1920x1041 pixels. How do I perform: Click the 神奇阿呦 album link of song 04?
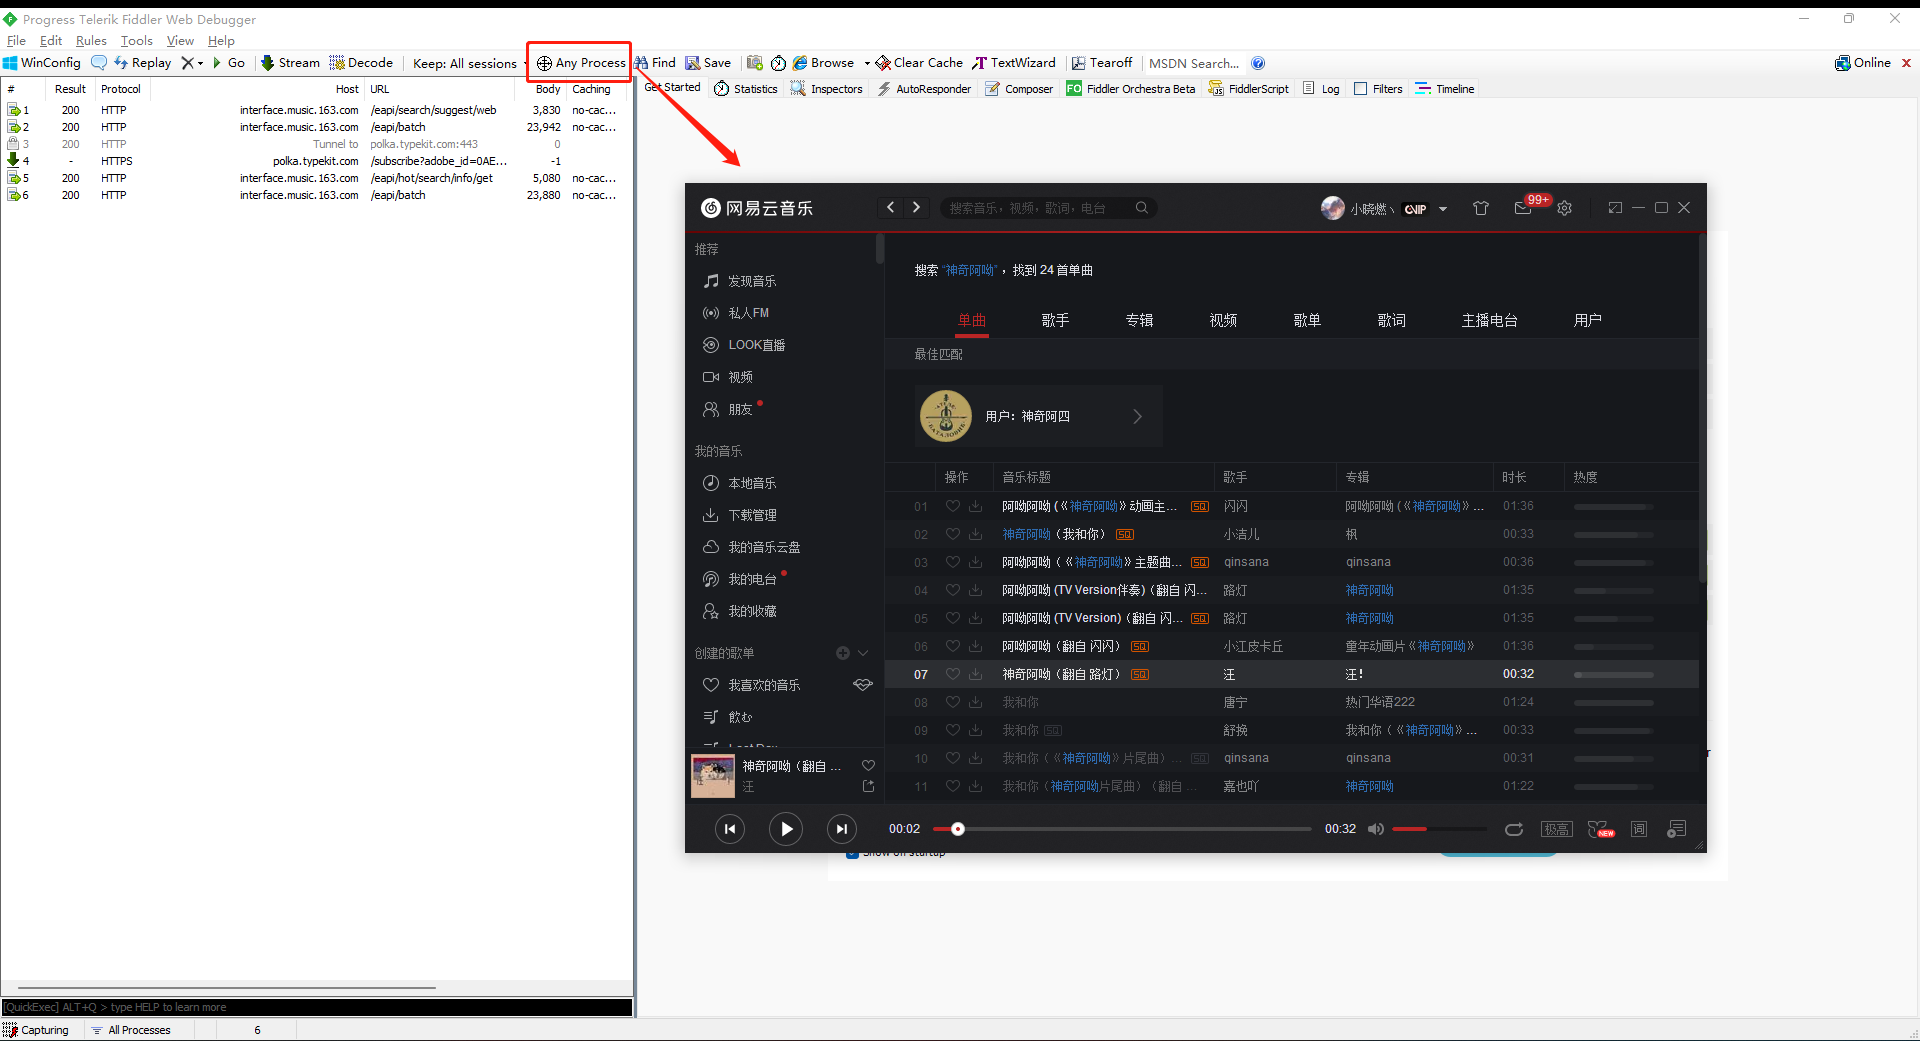pos(1369,590)
